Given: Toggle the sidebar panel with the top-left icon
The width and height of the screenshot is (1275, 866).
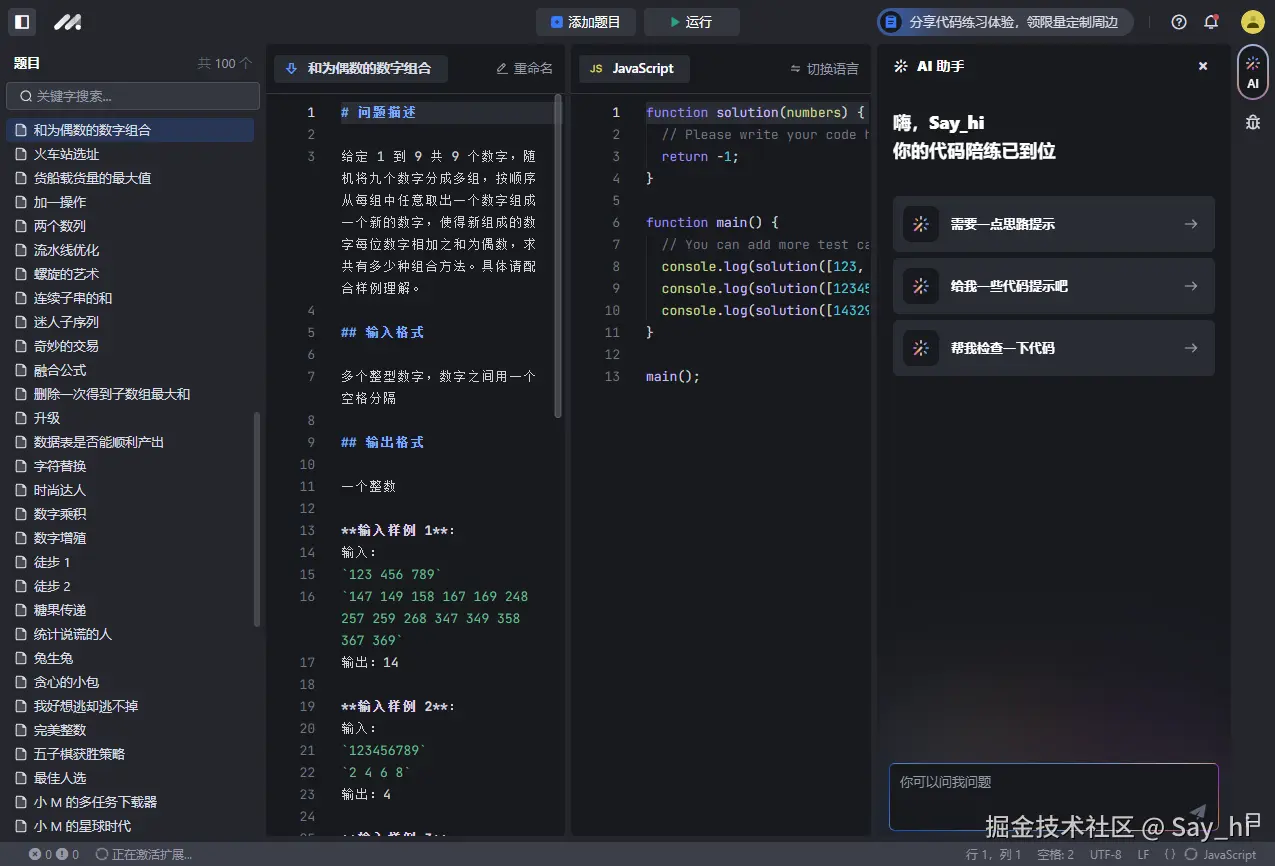Looking at the screenshot, I should 21,22.
